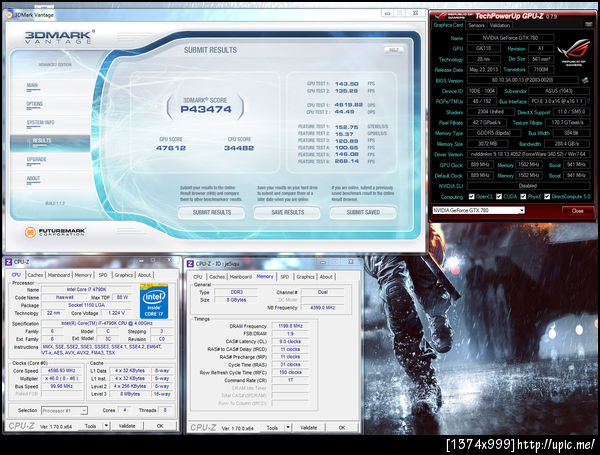Select the Memory tab in left CPU-Z
Screen dimensions: 600x455
tap(83, 275)
